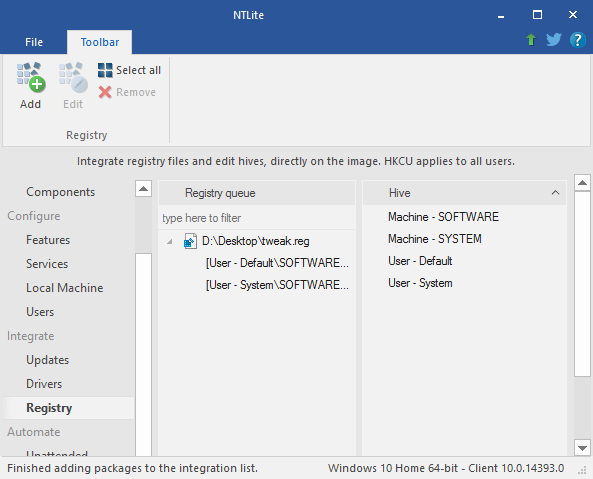This screenshot has width=593, height=479.
Task: Click status text 'Finished adding packages'
Action: (132, 468)
